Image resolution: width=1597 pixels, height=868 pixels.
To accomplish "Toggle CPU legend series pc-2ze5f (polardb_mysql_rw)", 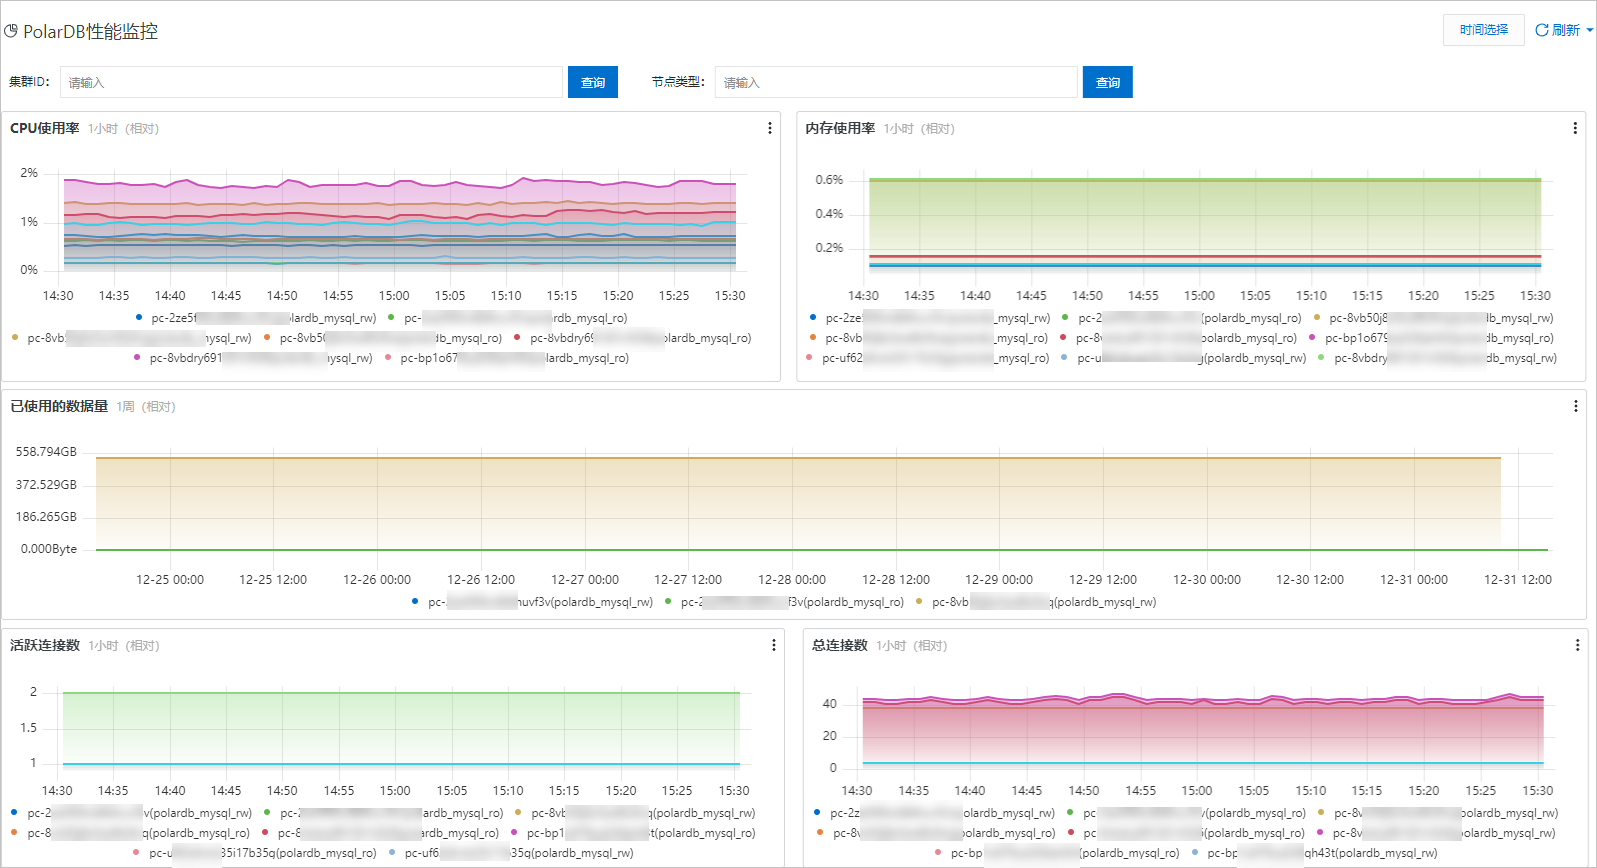I will click(256, 318).
